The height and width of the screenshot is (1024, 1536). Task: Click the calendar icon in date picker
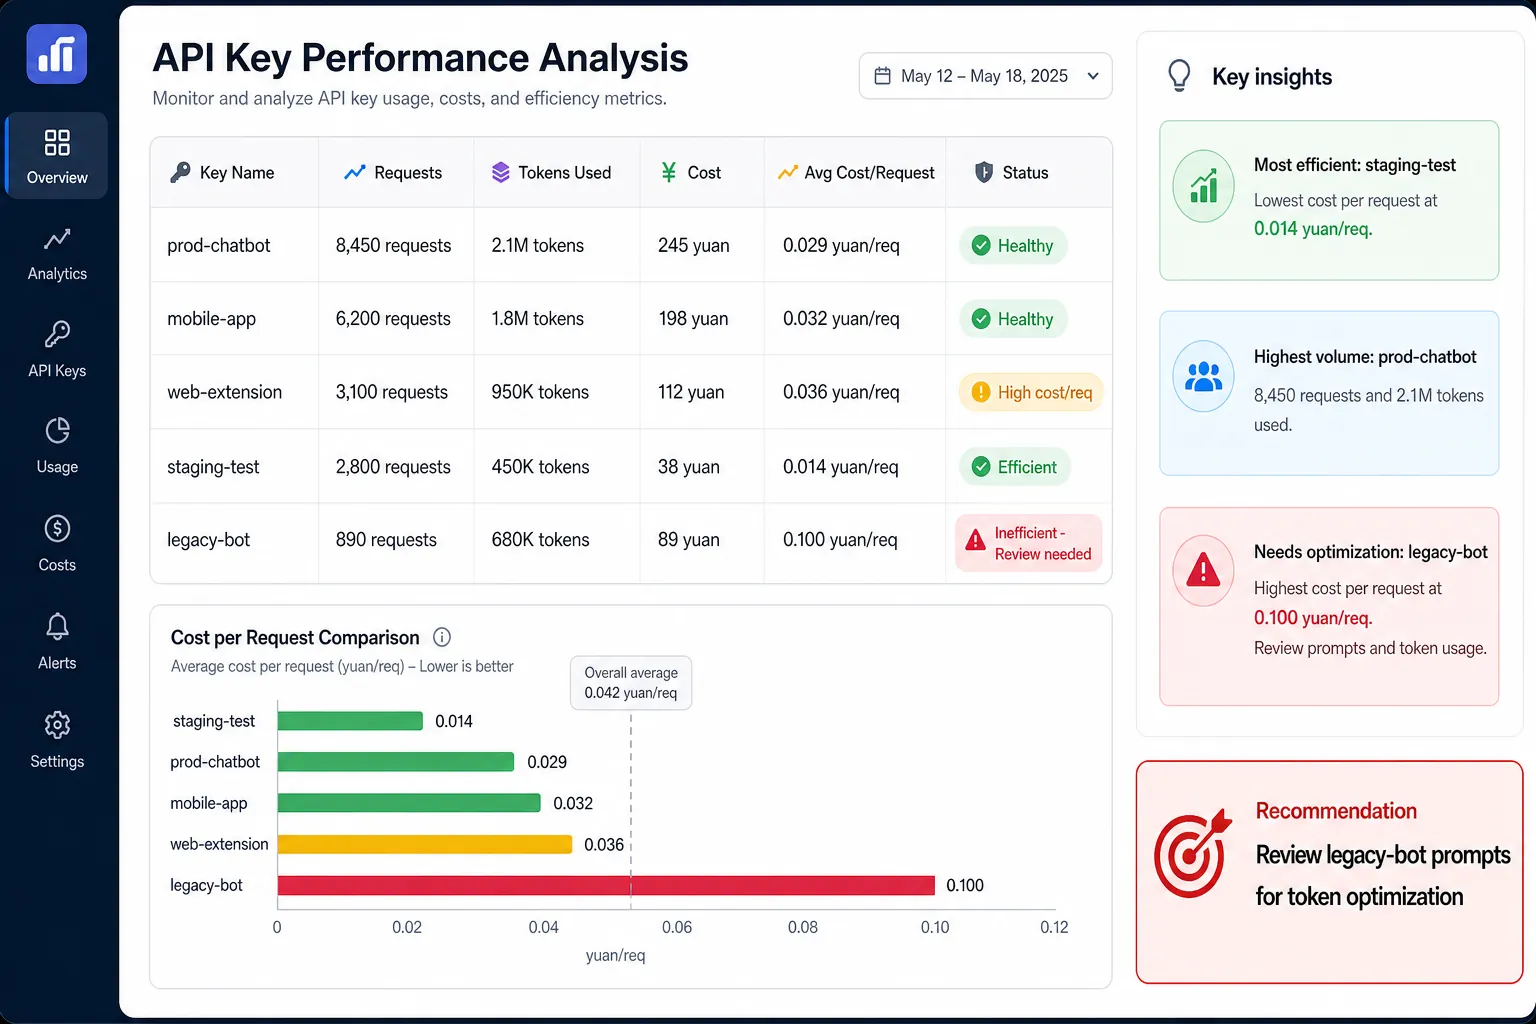[x=882, y=76]
